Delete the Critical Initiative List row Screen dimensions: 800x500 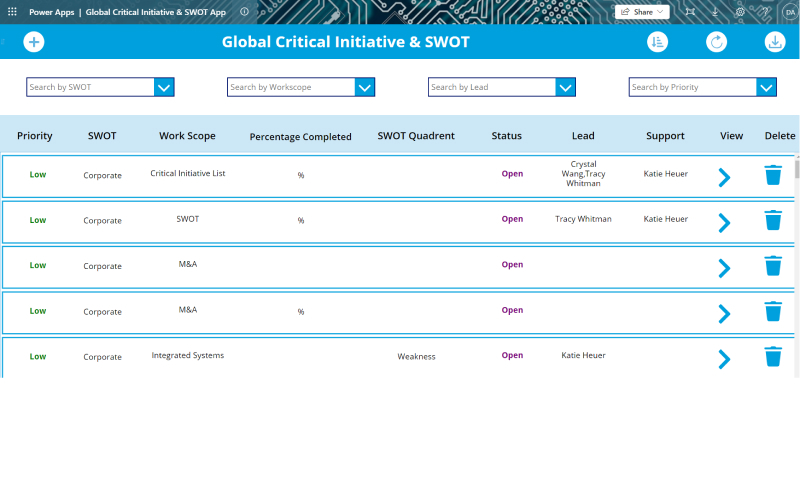[x=773, y=174]
